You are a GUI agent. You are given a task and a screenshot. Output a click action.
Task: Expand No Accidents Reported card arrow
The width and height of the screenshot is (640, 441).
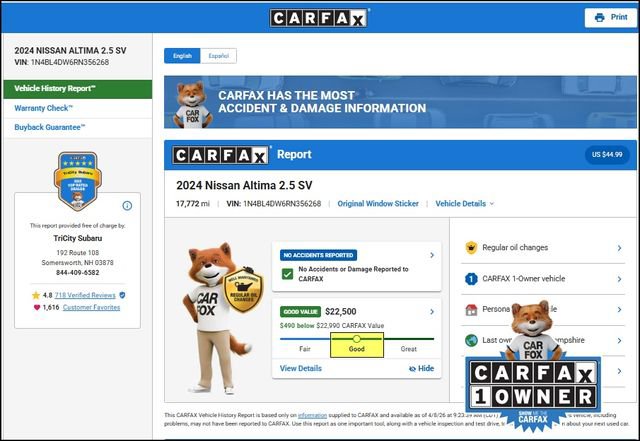[432, 255]
